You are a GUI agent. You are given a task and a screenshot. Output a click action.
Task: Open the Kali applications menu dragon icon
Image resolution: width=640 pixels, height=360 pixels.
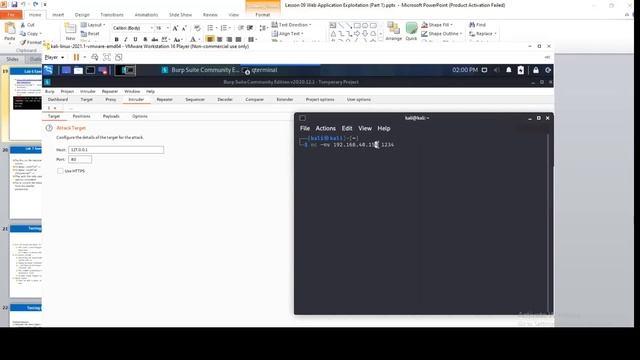coord(49,70)
